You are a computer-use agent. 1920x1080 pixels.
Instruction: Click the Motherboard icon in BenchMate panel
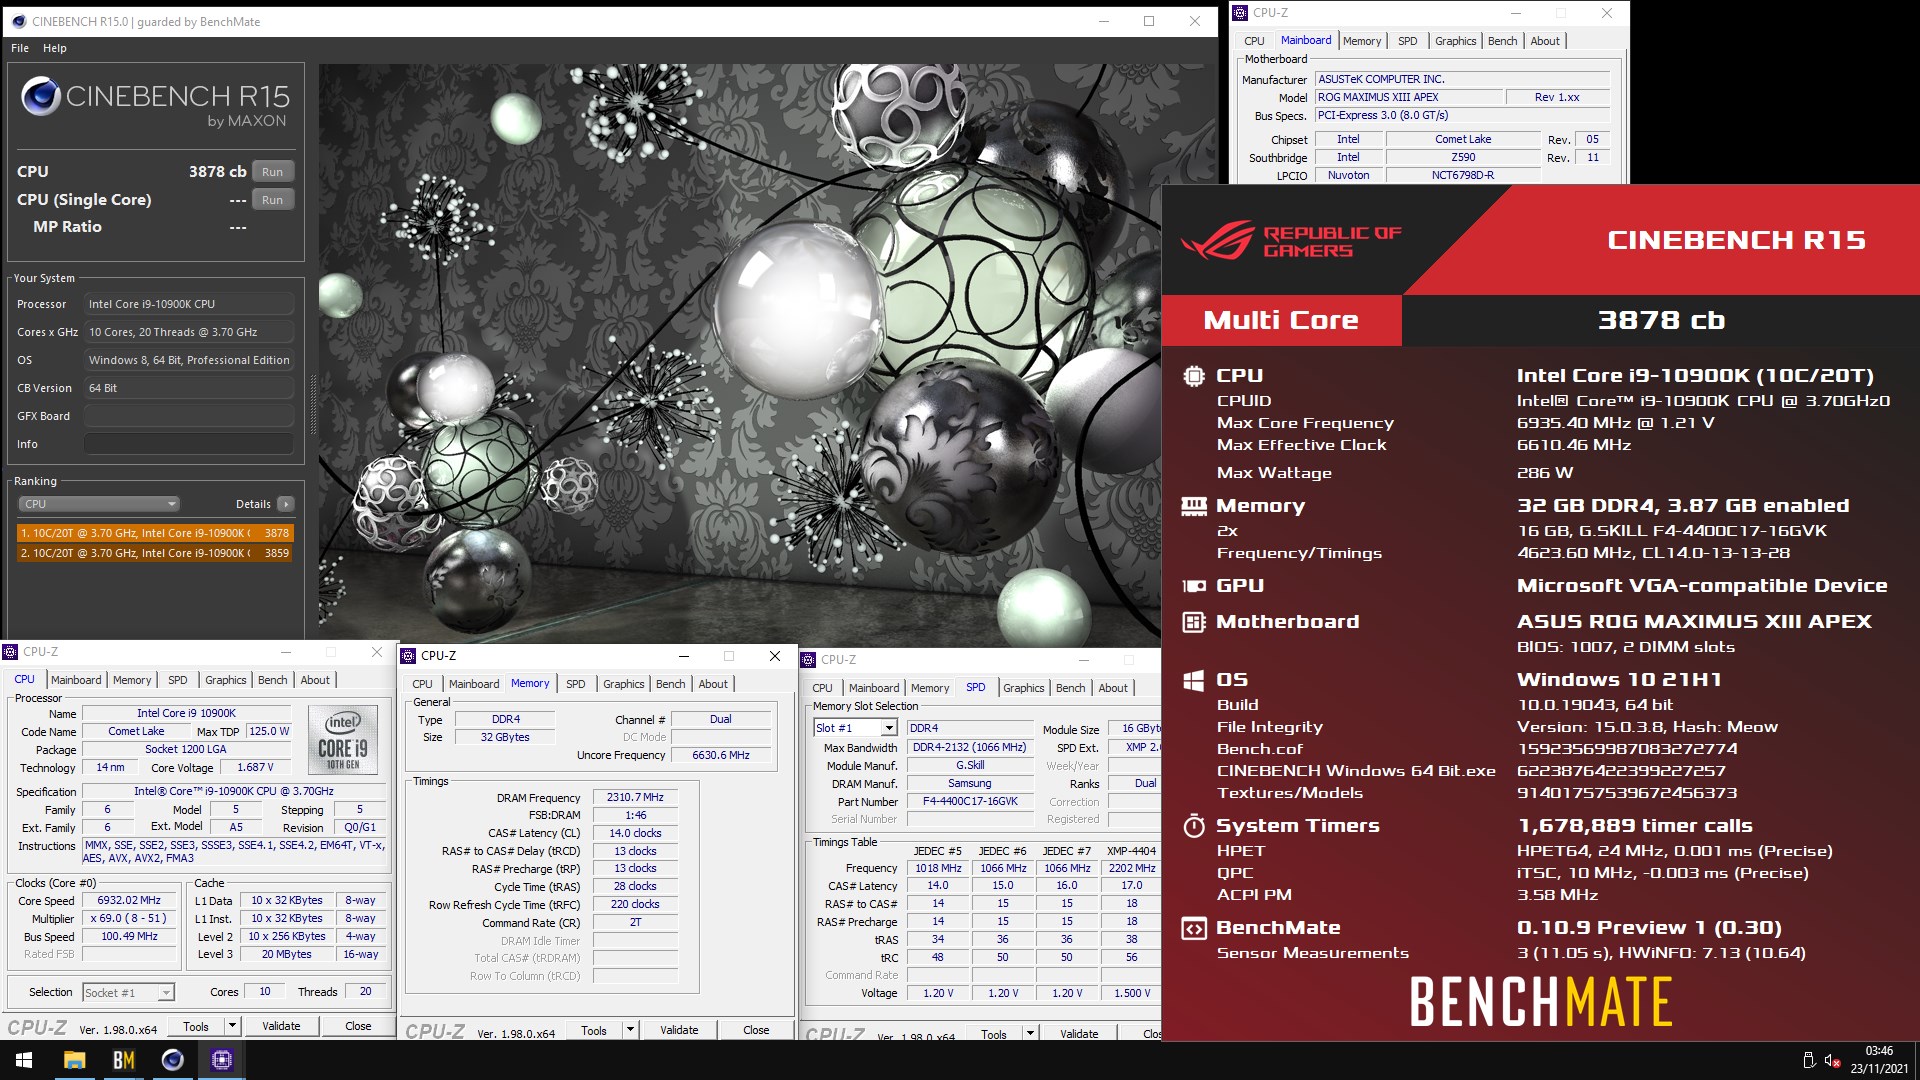point(1193,622)
